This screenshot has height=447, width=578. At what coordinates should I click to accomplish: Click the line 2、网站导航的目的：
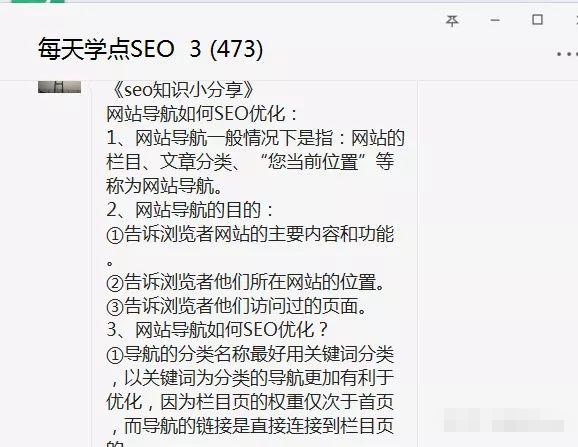(x=190, y=210)
